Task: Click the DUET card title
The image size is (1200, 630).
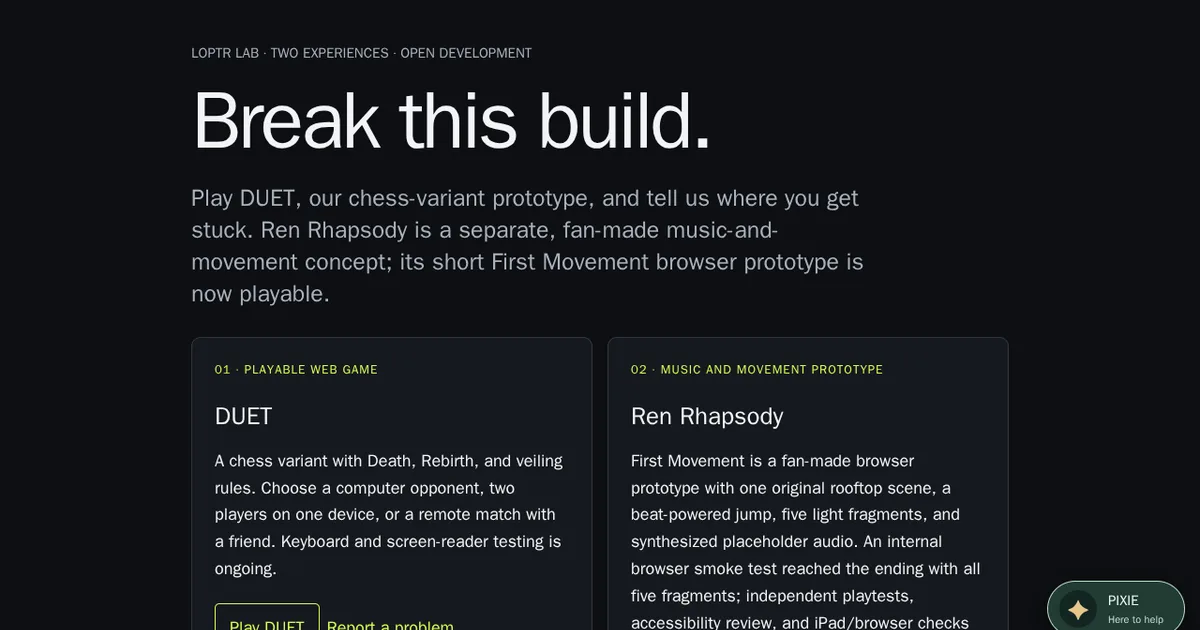Action: coord(243,416)
